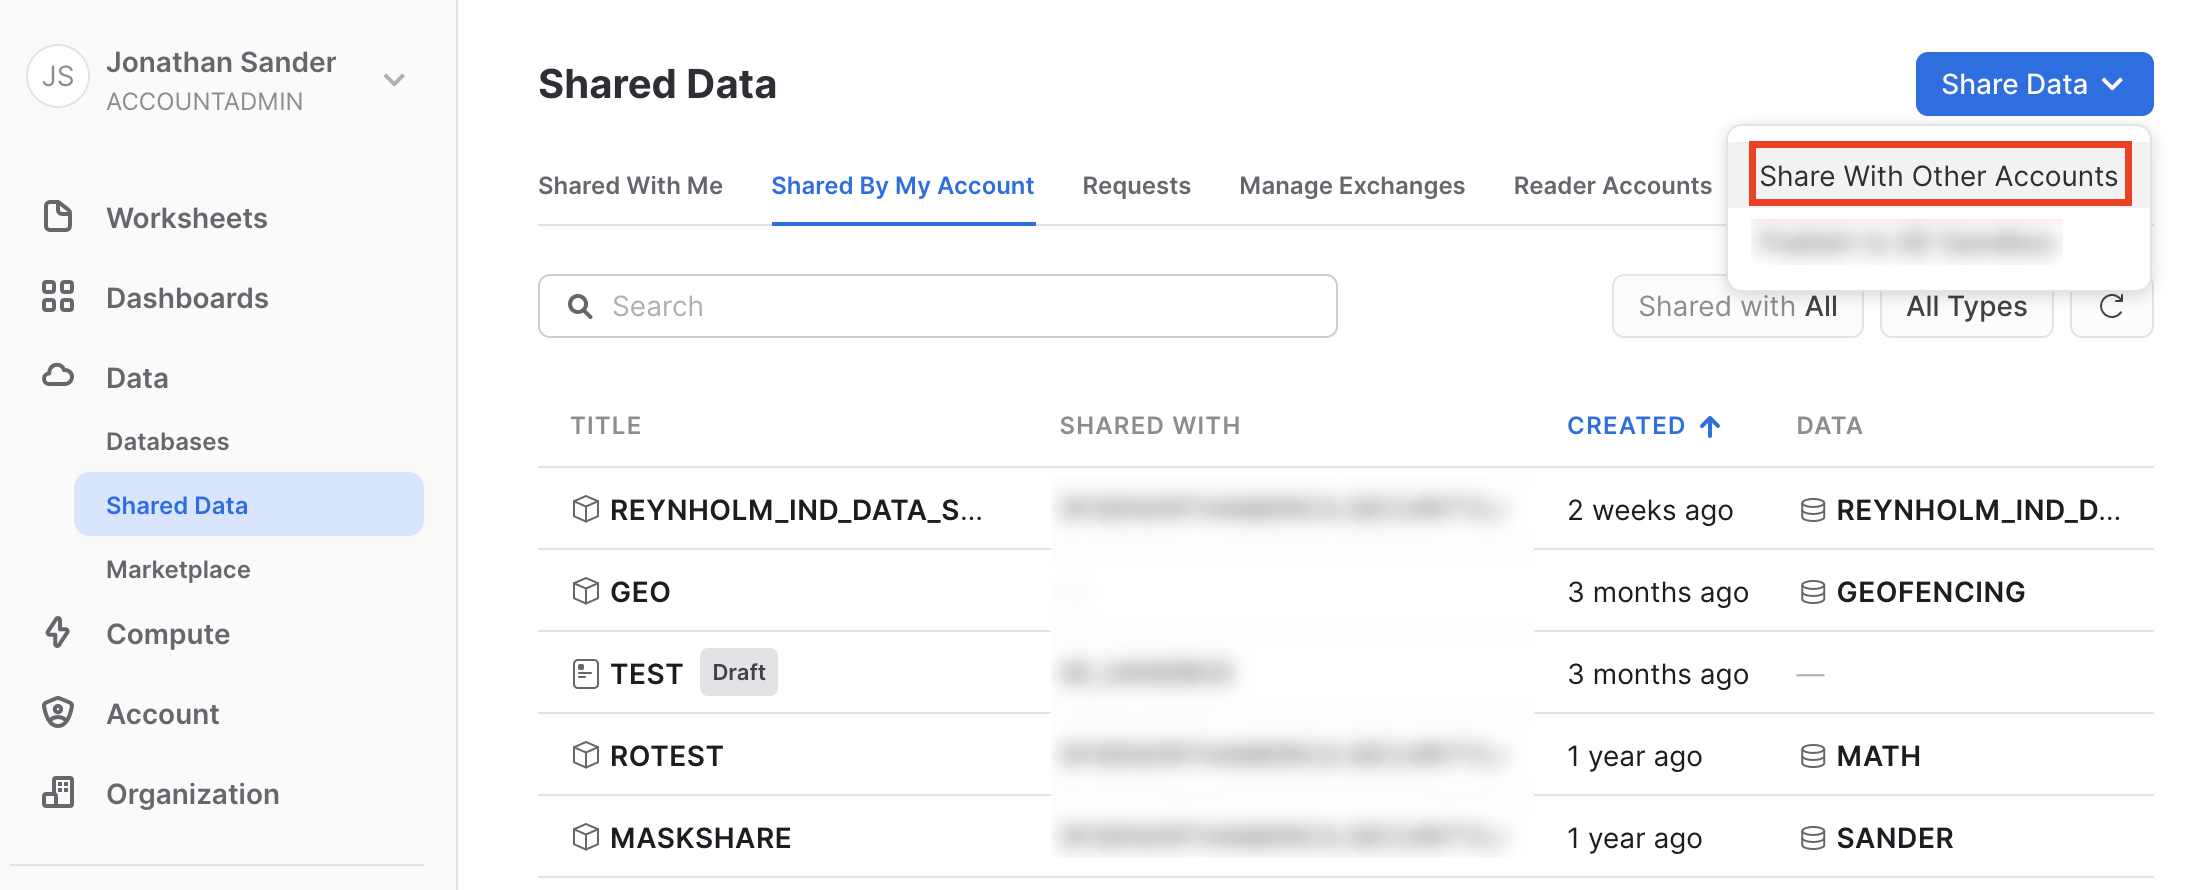Click the Account shield icon
The image size is (2192, 890).
coord(58,712)
